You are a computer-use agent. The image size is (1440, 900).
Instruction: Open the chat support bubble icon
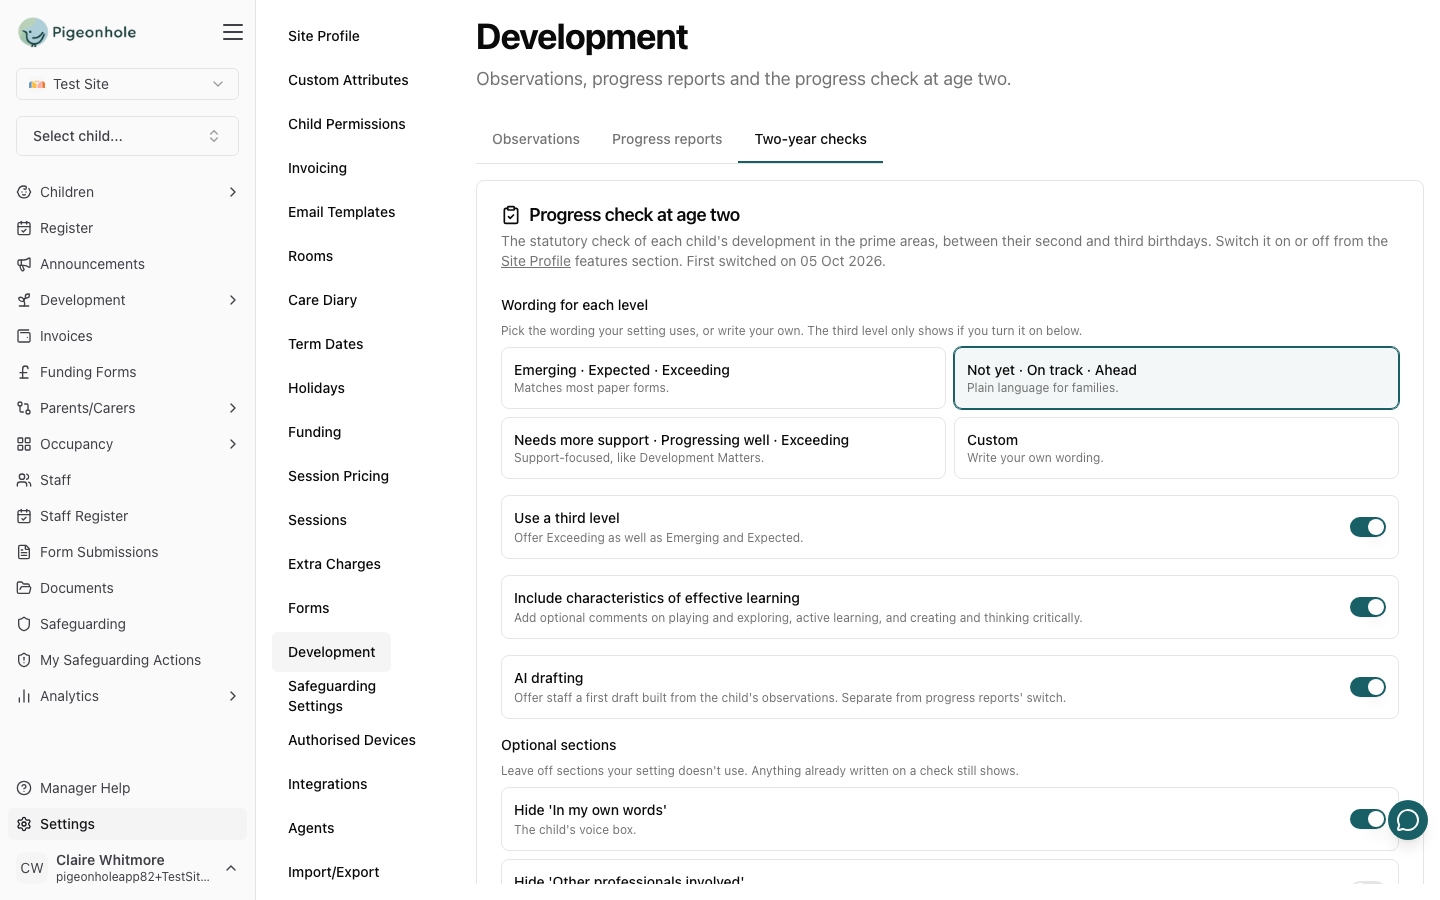pos(1408,820)
